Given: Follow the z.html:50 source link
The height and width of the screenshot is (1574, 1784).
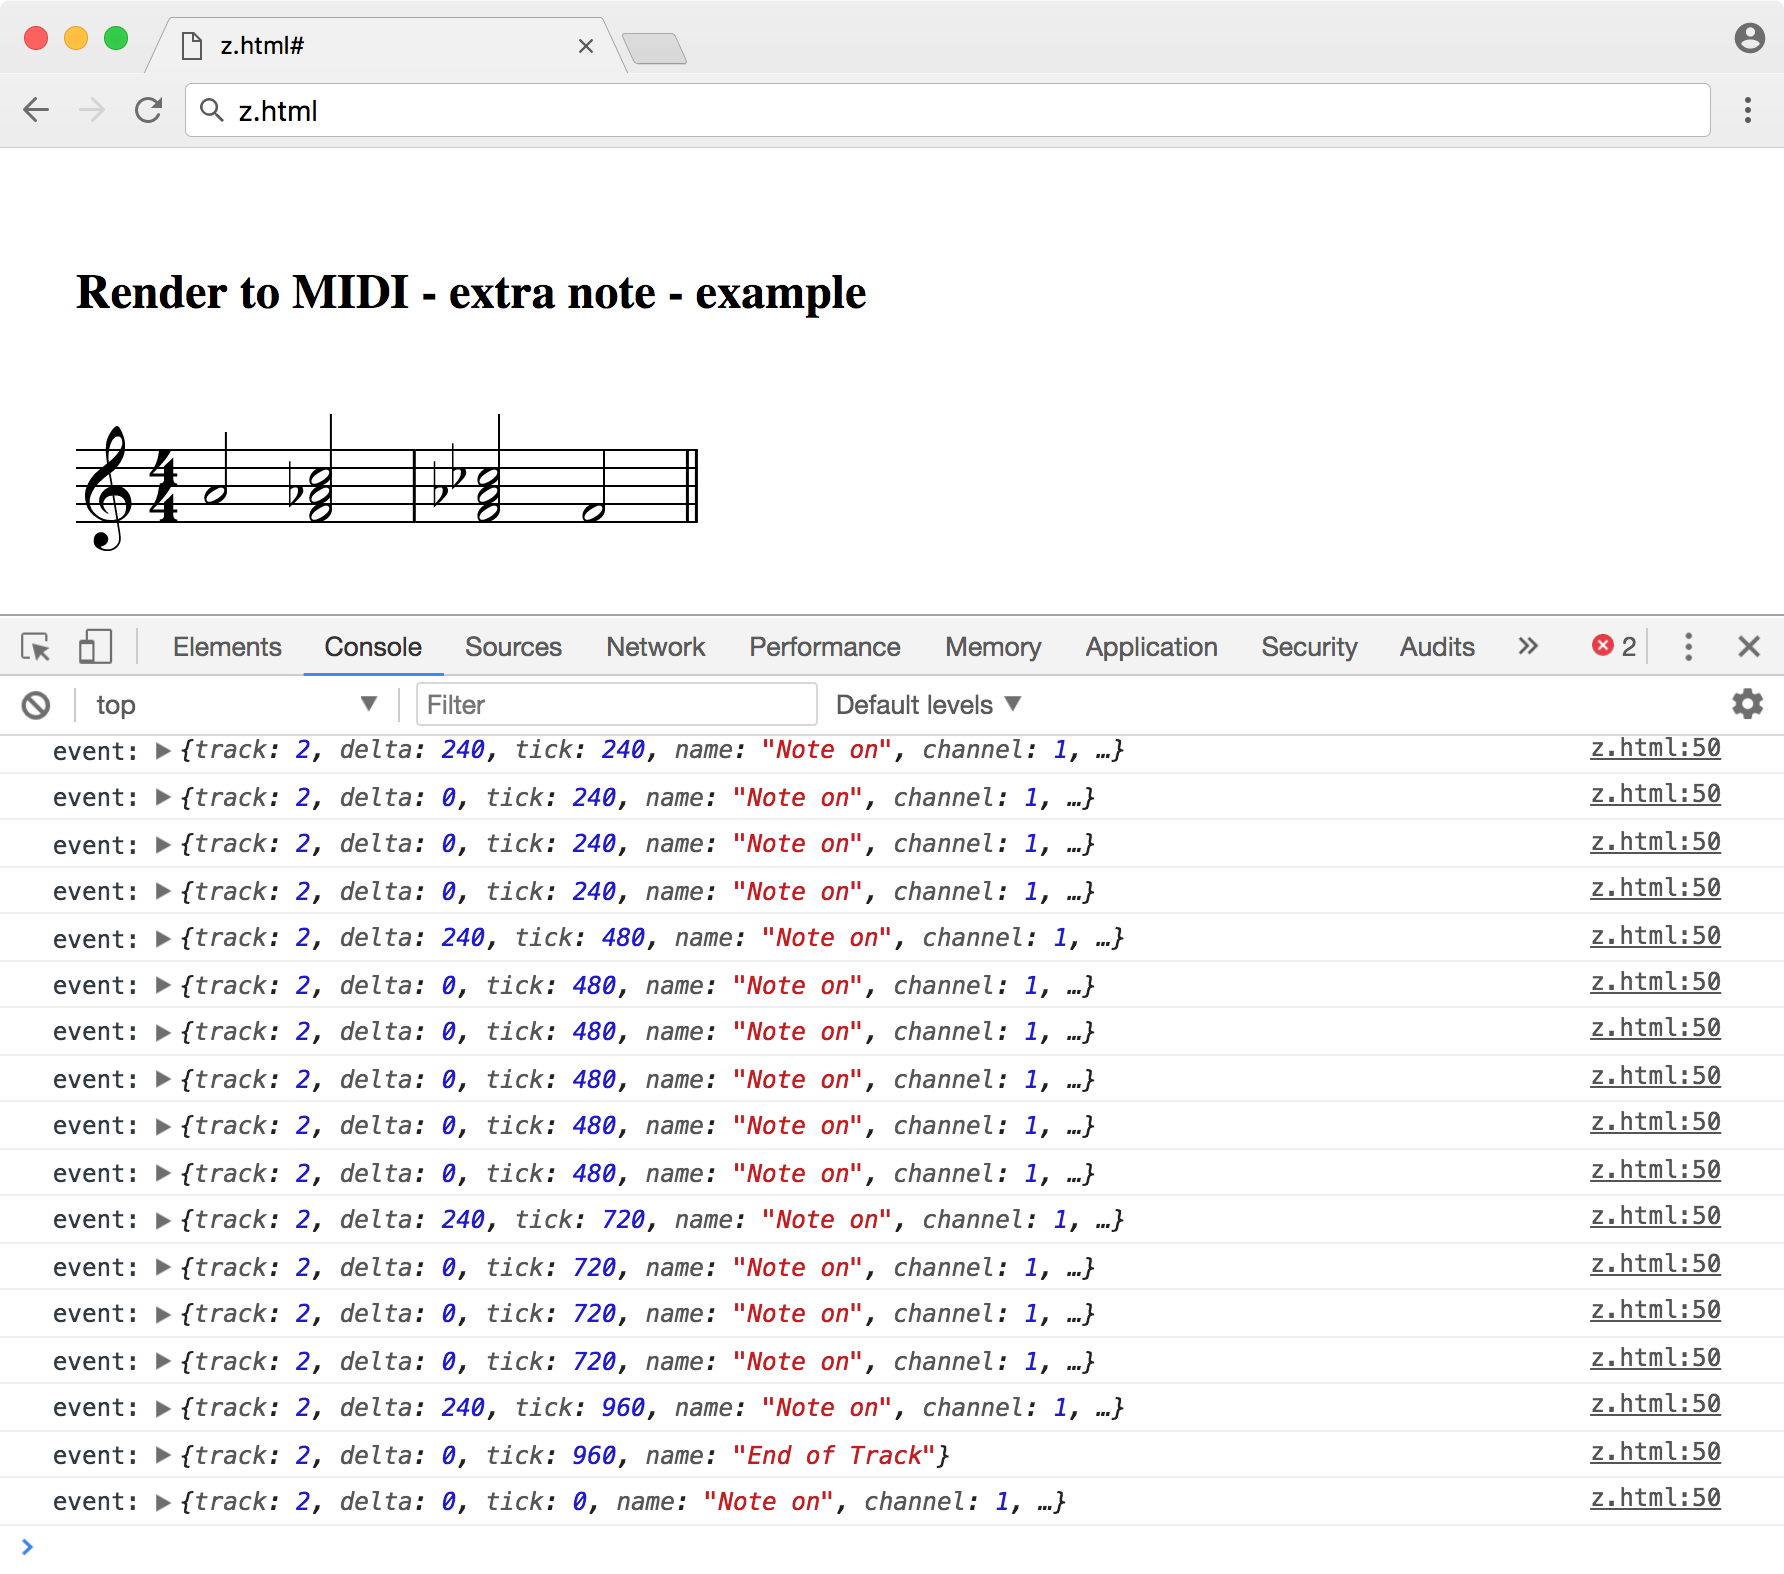Looking at the screenshot, I should pos(1655,748).
